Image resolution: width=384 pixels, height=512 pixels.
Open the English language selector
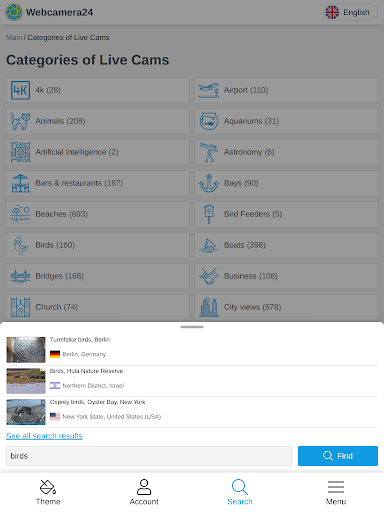351,13
